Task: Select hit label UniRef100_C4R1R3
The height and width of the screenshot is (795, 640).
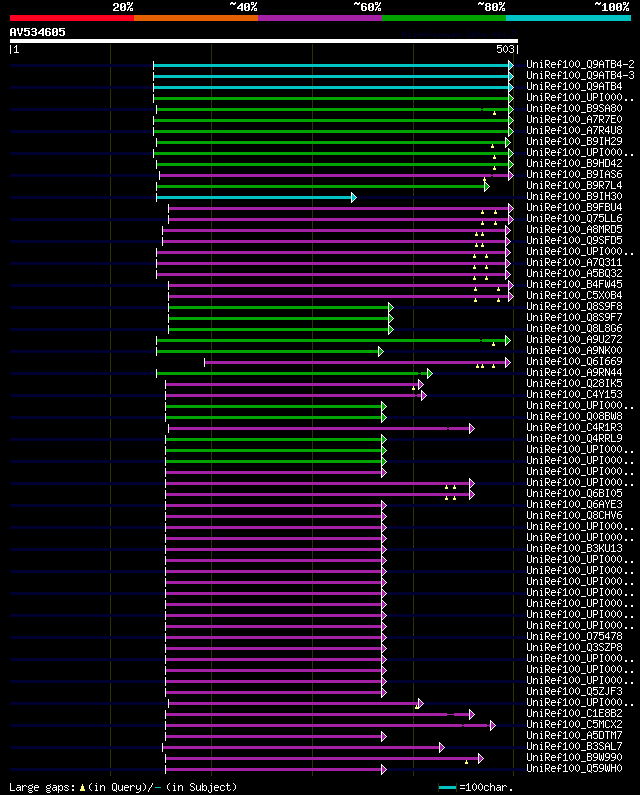Action: [x=574, y=427]
